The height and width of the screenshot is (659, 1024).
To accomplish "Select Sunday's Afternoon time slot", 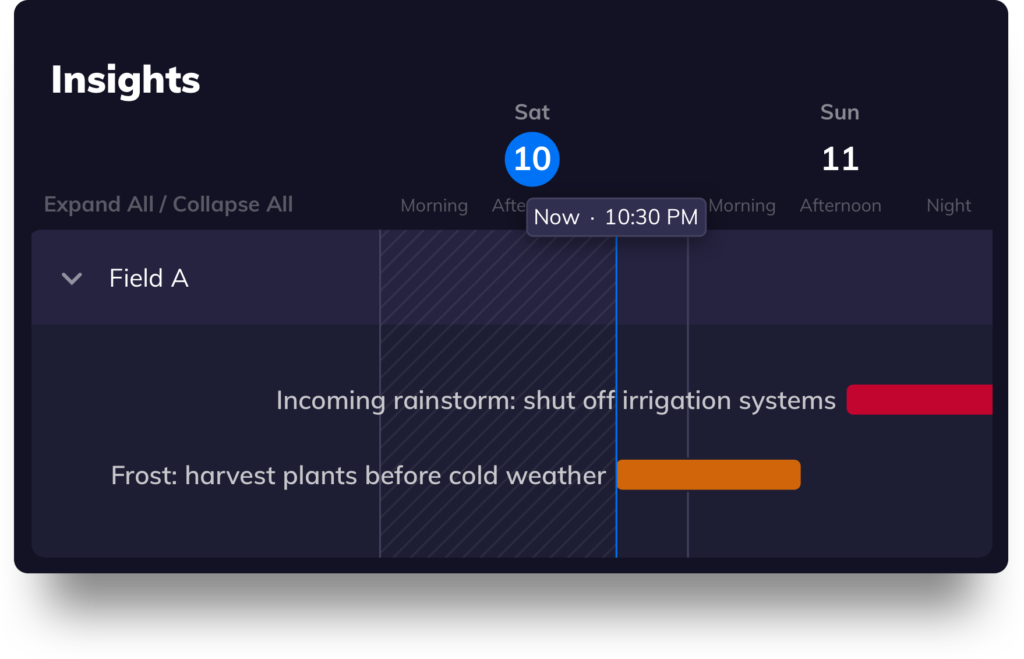I will click(840, 205).
